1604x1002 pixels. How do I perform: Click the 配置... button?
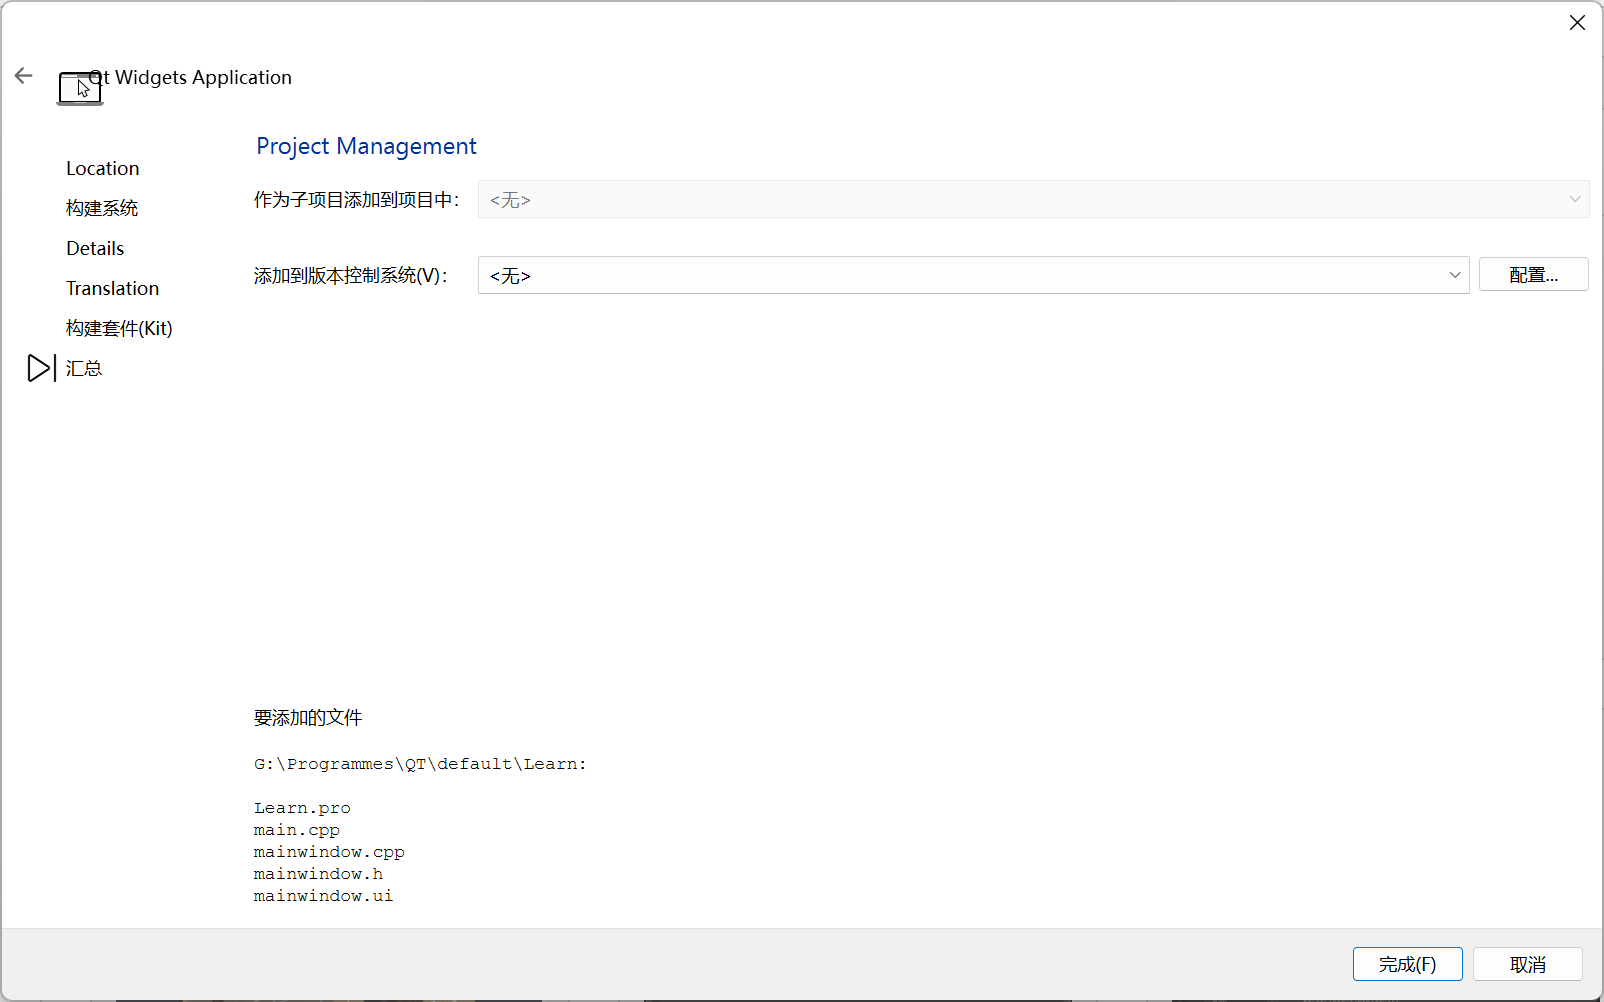click(x=1533, y=275)
